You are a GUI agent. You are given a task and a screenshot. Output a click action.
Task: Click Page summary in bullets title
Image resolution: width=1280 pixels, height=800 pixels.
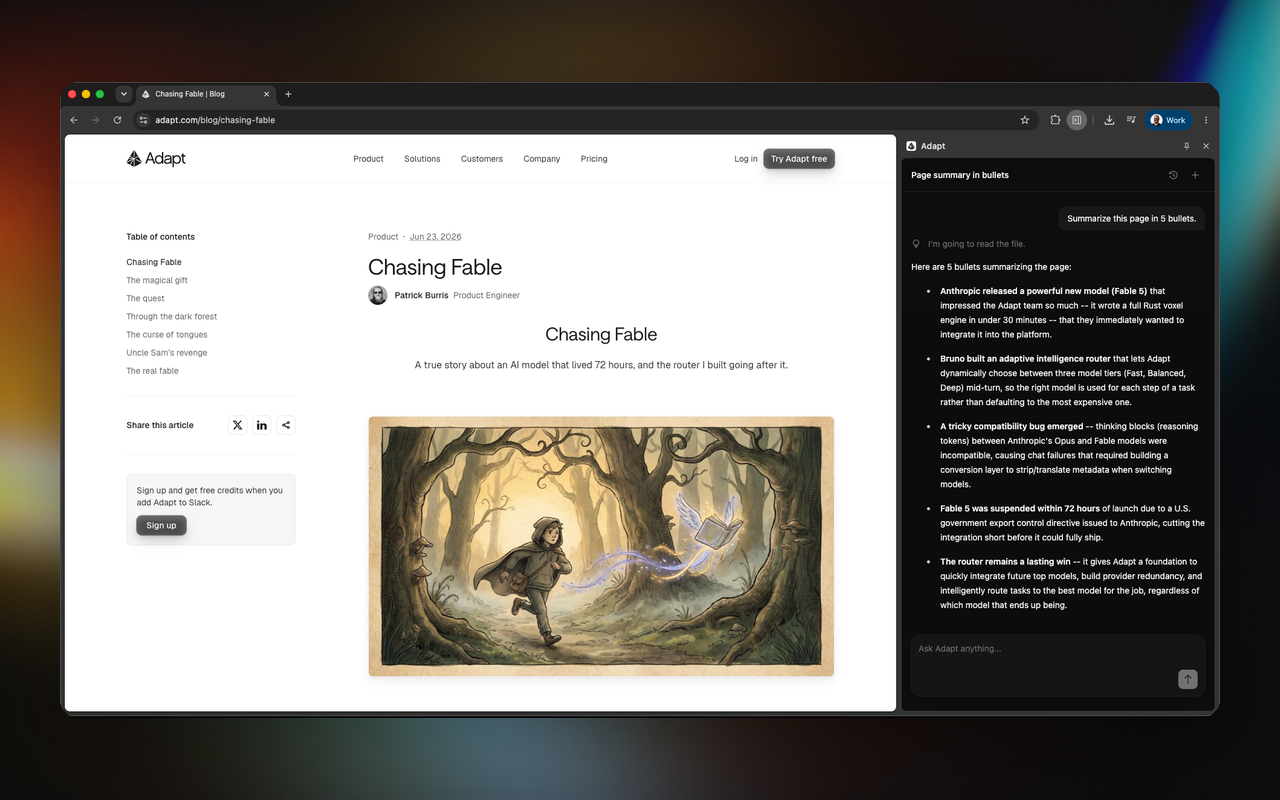[x=960, y=175]
